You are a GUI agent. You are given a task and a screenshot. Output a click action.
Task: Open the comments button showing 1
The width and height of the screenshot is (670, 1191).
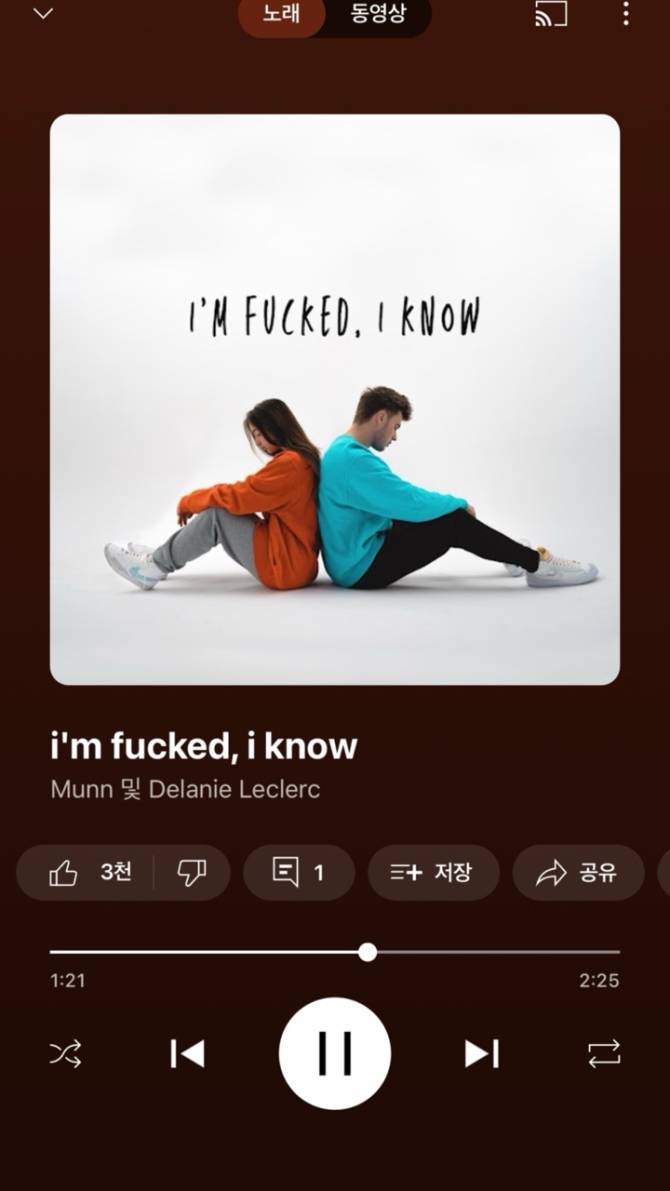point(299,873)
